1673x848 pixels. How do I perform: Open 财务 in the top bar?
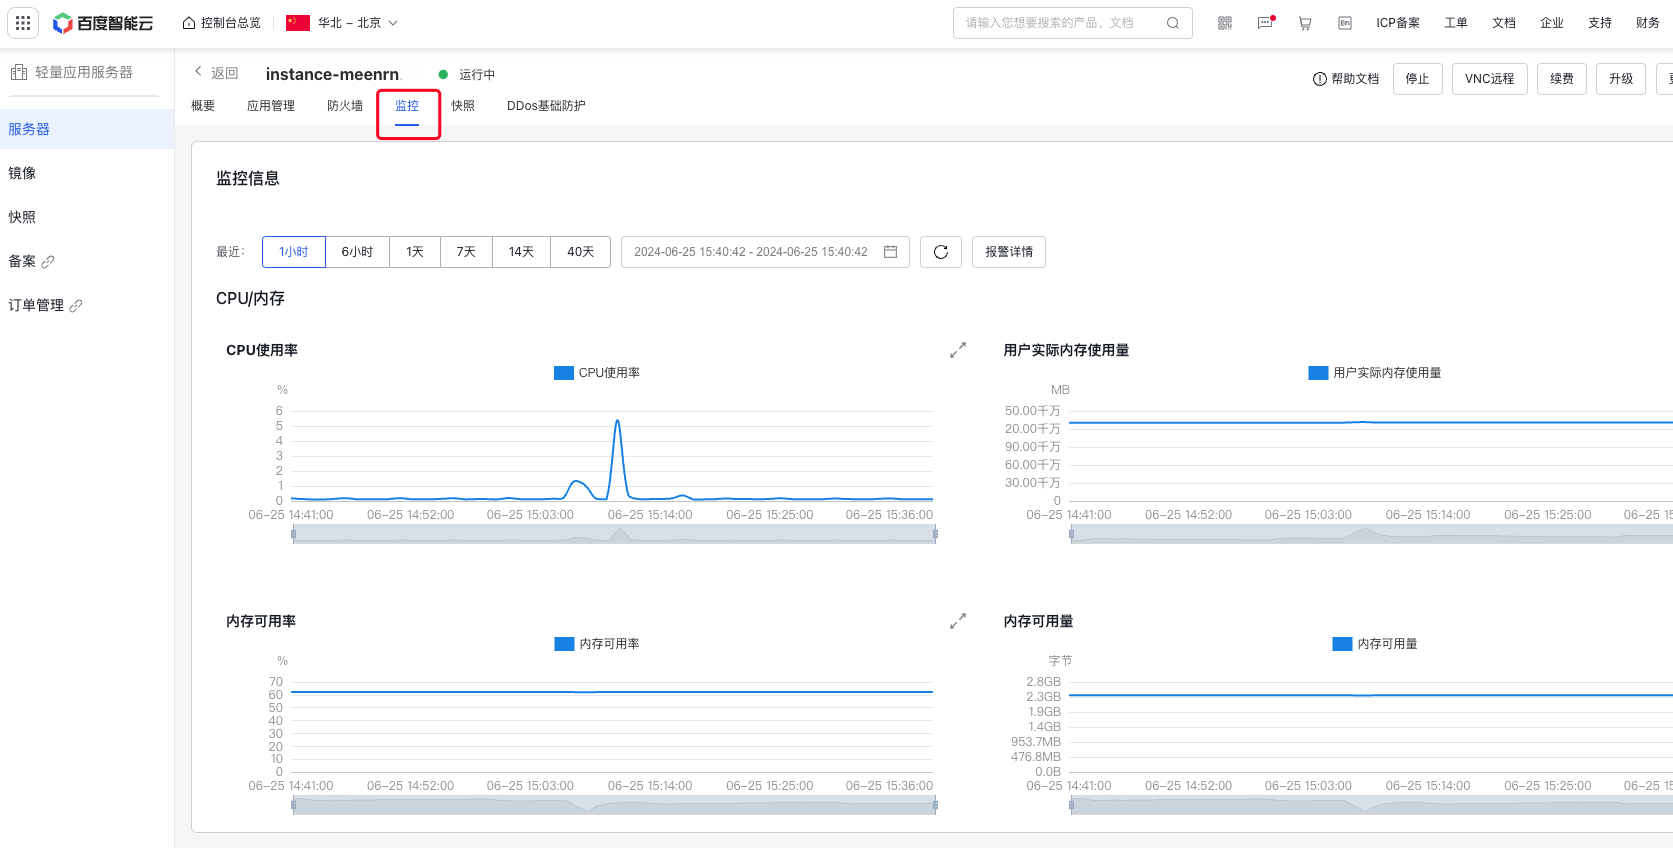[x=1648, y=23]
